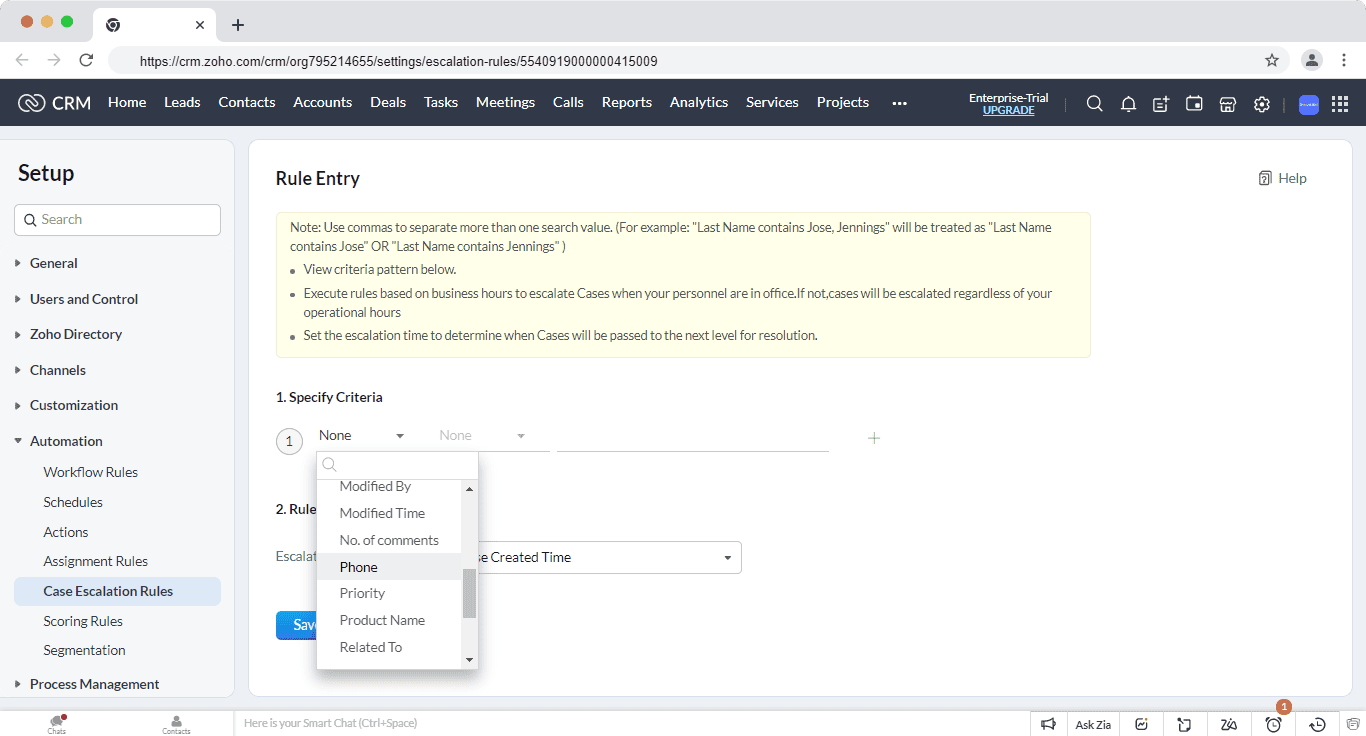Open the condition None dropdown

(x=482, y=436)
